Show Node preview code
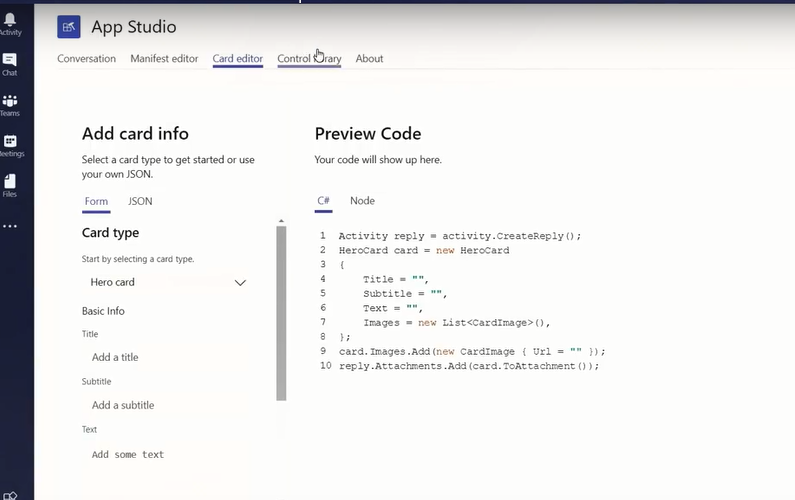 click(x=362, y=201)
